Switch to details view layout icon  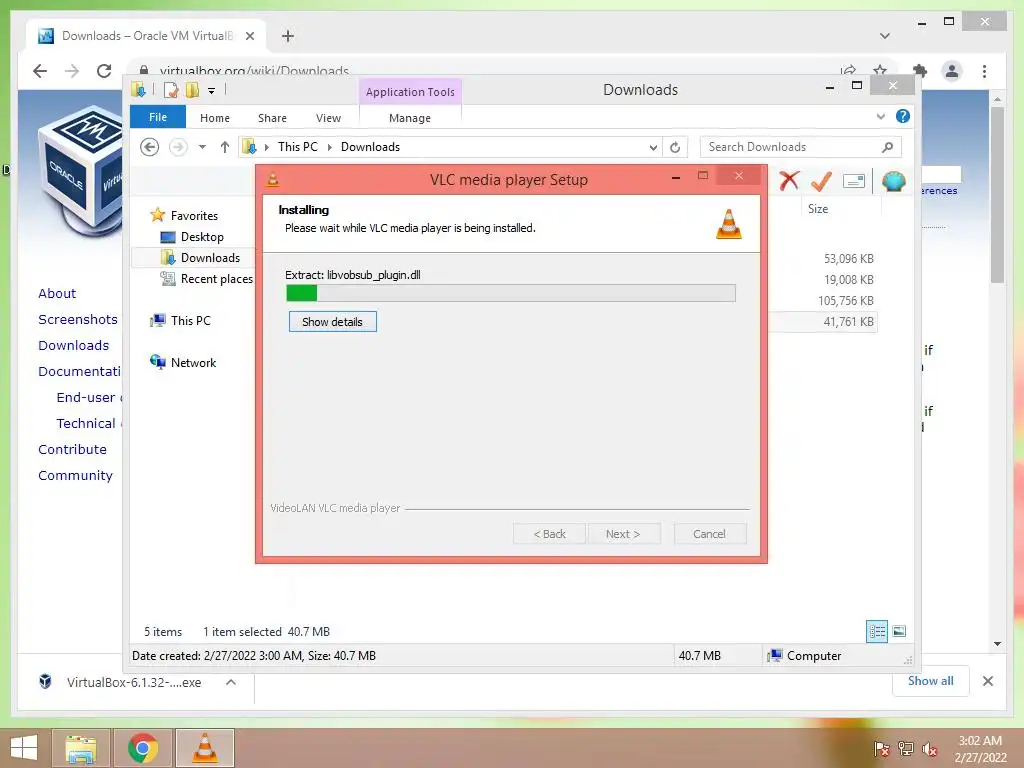tap(877, 631)
